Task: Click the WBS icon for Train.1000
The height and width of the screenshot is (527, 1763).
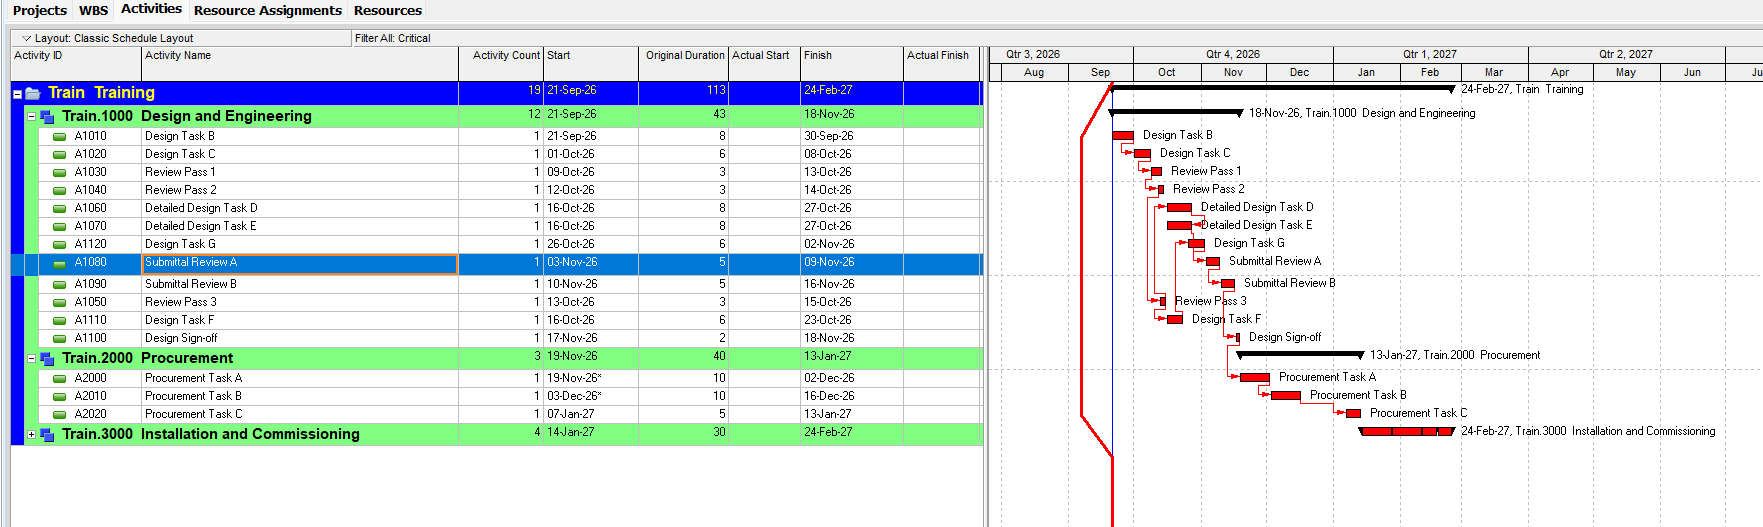Action: pyautogui.click(x=47, y=117)
